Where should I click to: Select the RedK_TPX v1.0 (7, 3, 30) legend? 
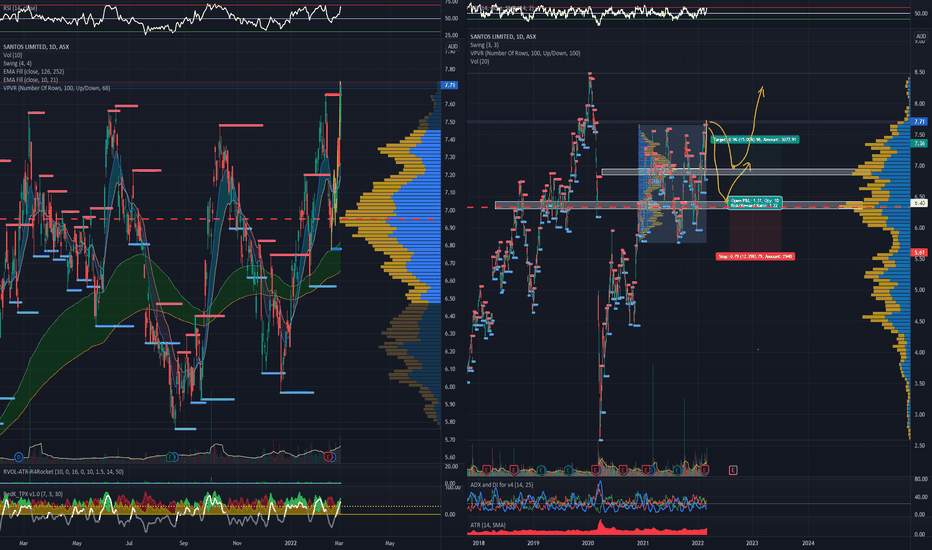[33, 494]
